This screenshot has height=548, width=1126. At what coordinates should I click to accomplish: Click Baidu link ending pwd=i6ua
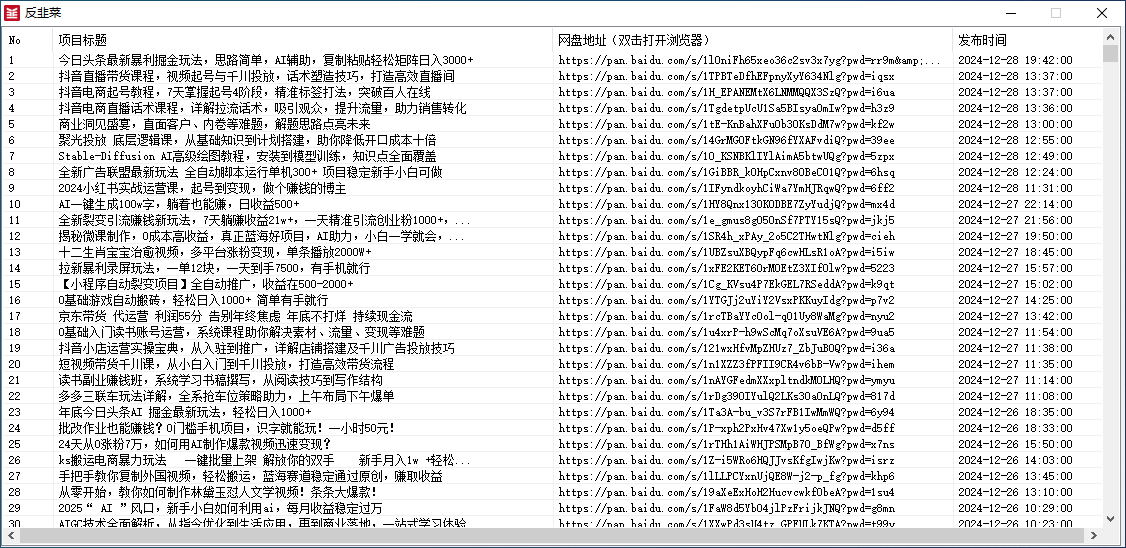[727, 92]
